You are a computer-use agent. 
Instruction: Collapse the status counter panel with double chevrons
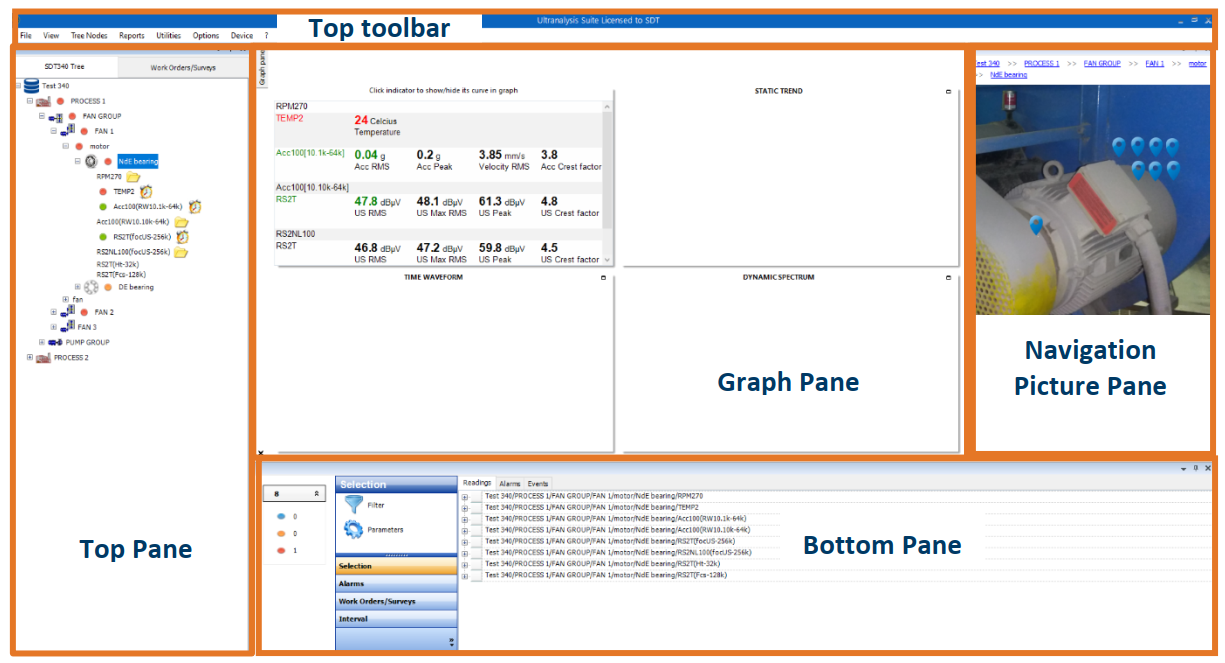coord(317,492)
